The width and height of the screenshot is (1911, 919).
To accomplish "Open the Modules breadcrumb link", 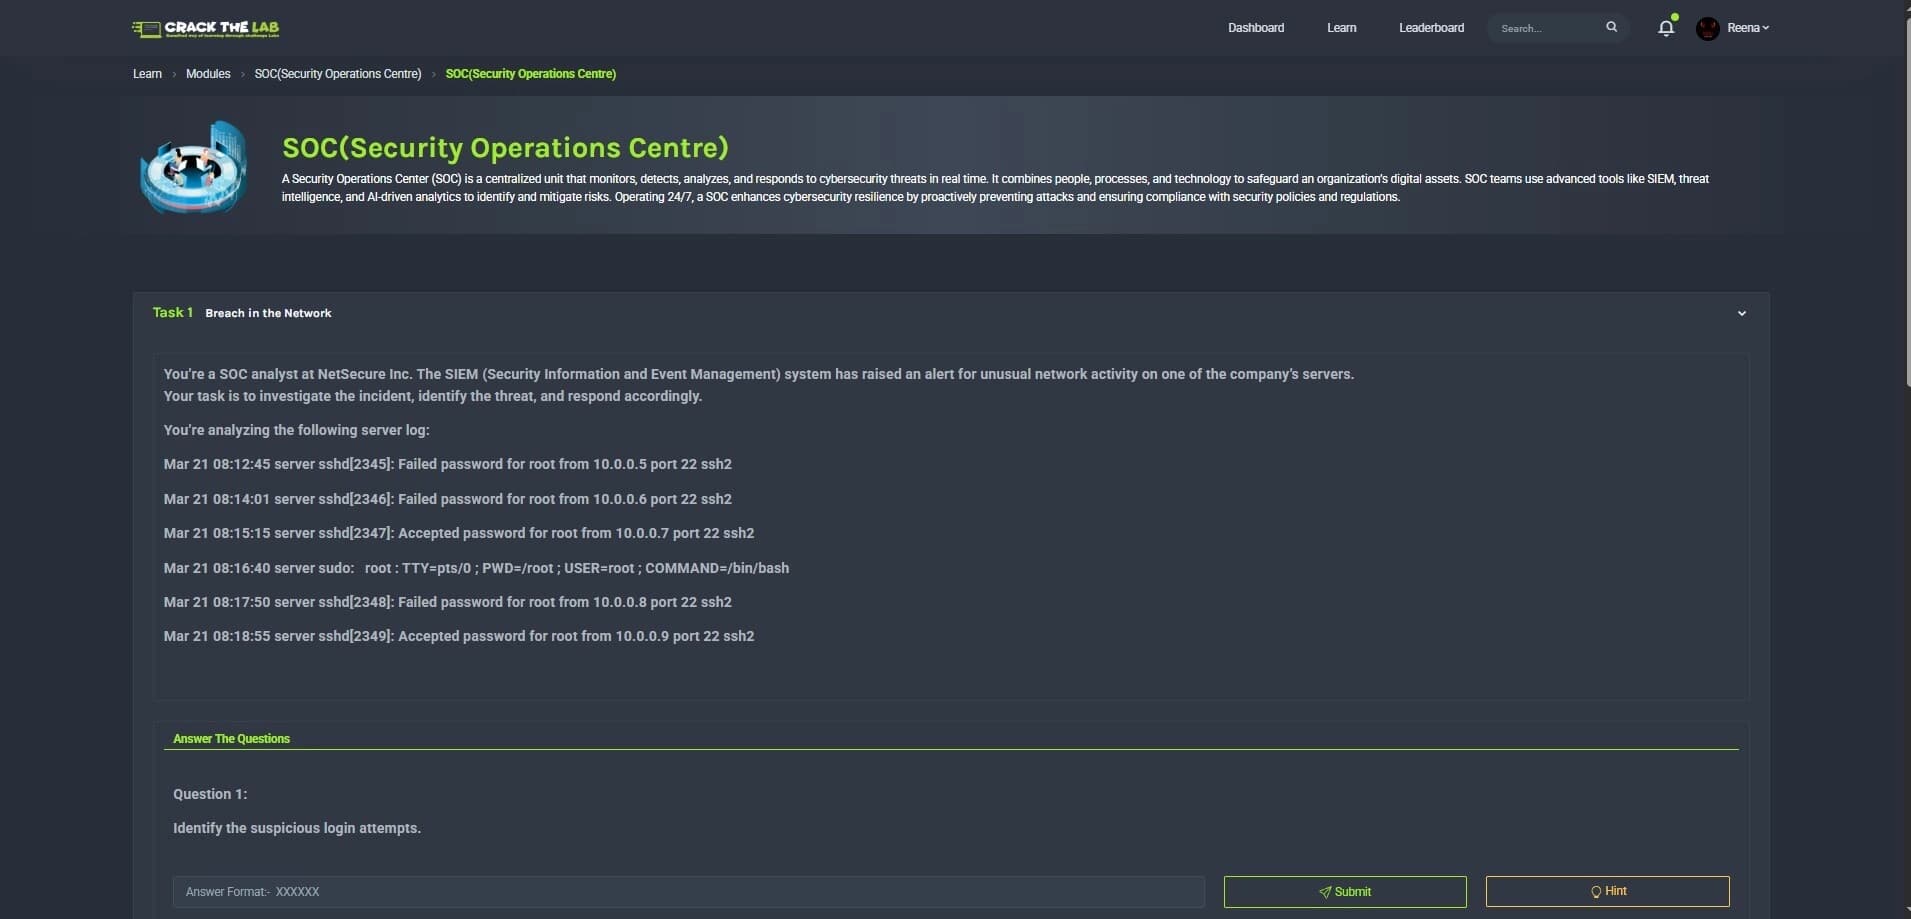I will (x=208, y=74).
